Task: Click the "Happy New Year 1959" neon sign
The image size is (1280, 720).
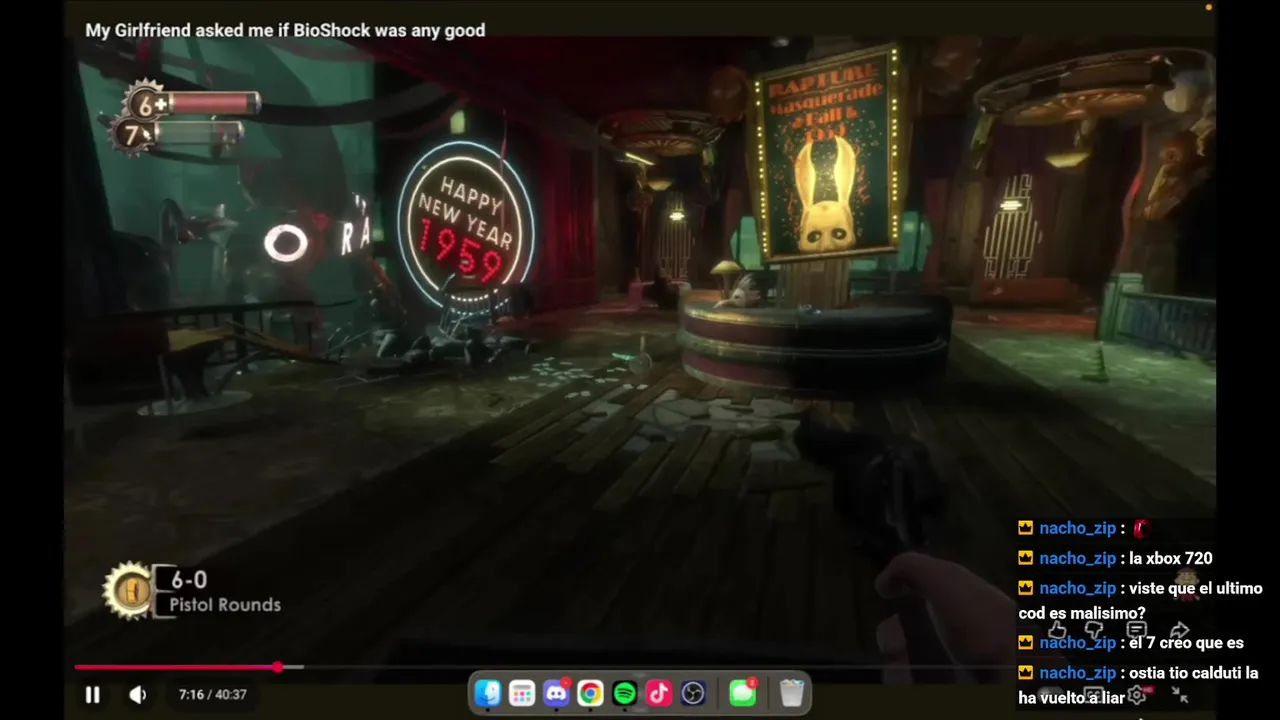Action: [465, 227]
